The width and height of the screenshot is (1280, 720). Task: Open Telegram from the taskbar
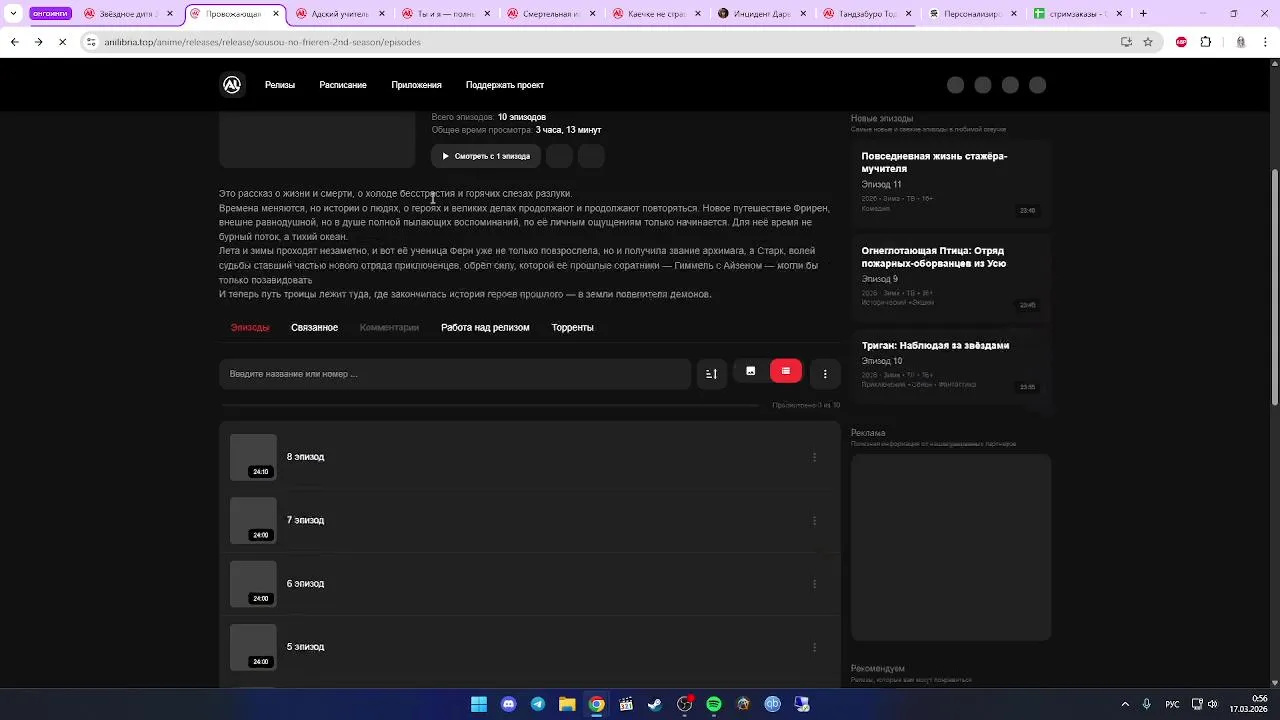click(538, 704)
